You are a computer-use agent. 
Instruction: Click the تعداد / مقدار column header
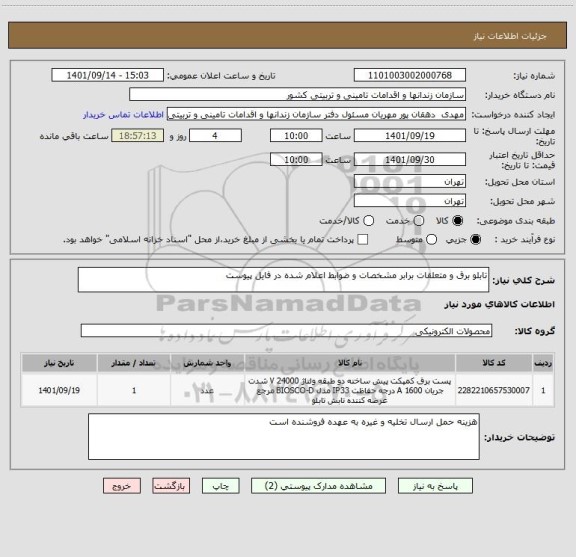(134, 363)
